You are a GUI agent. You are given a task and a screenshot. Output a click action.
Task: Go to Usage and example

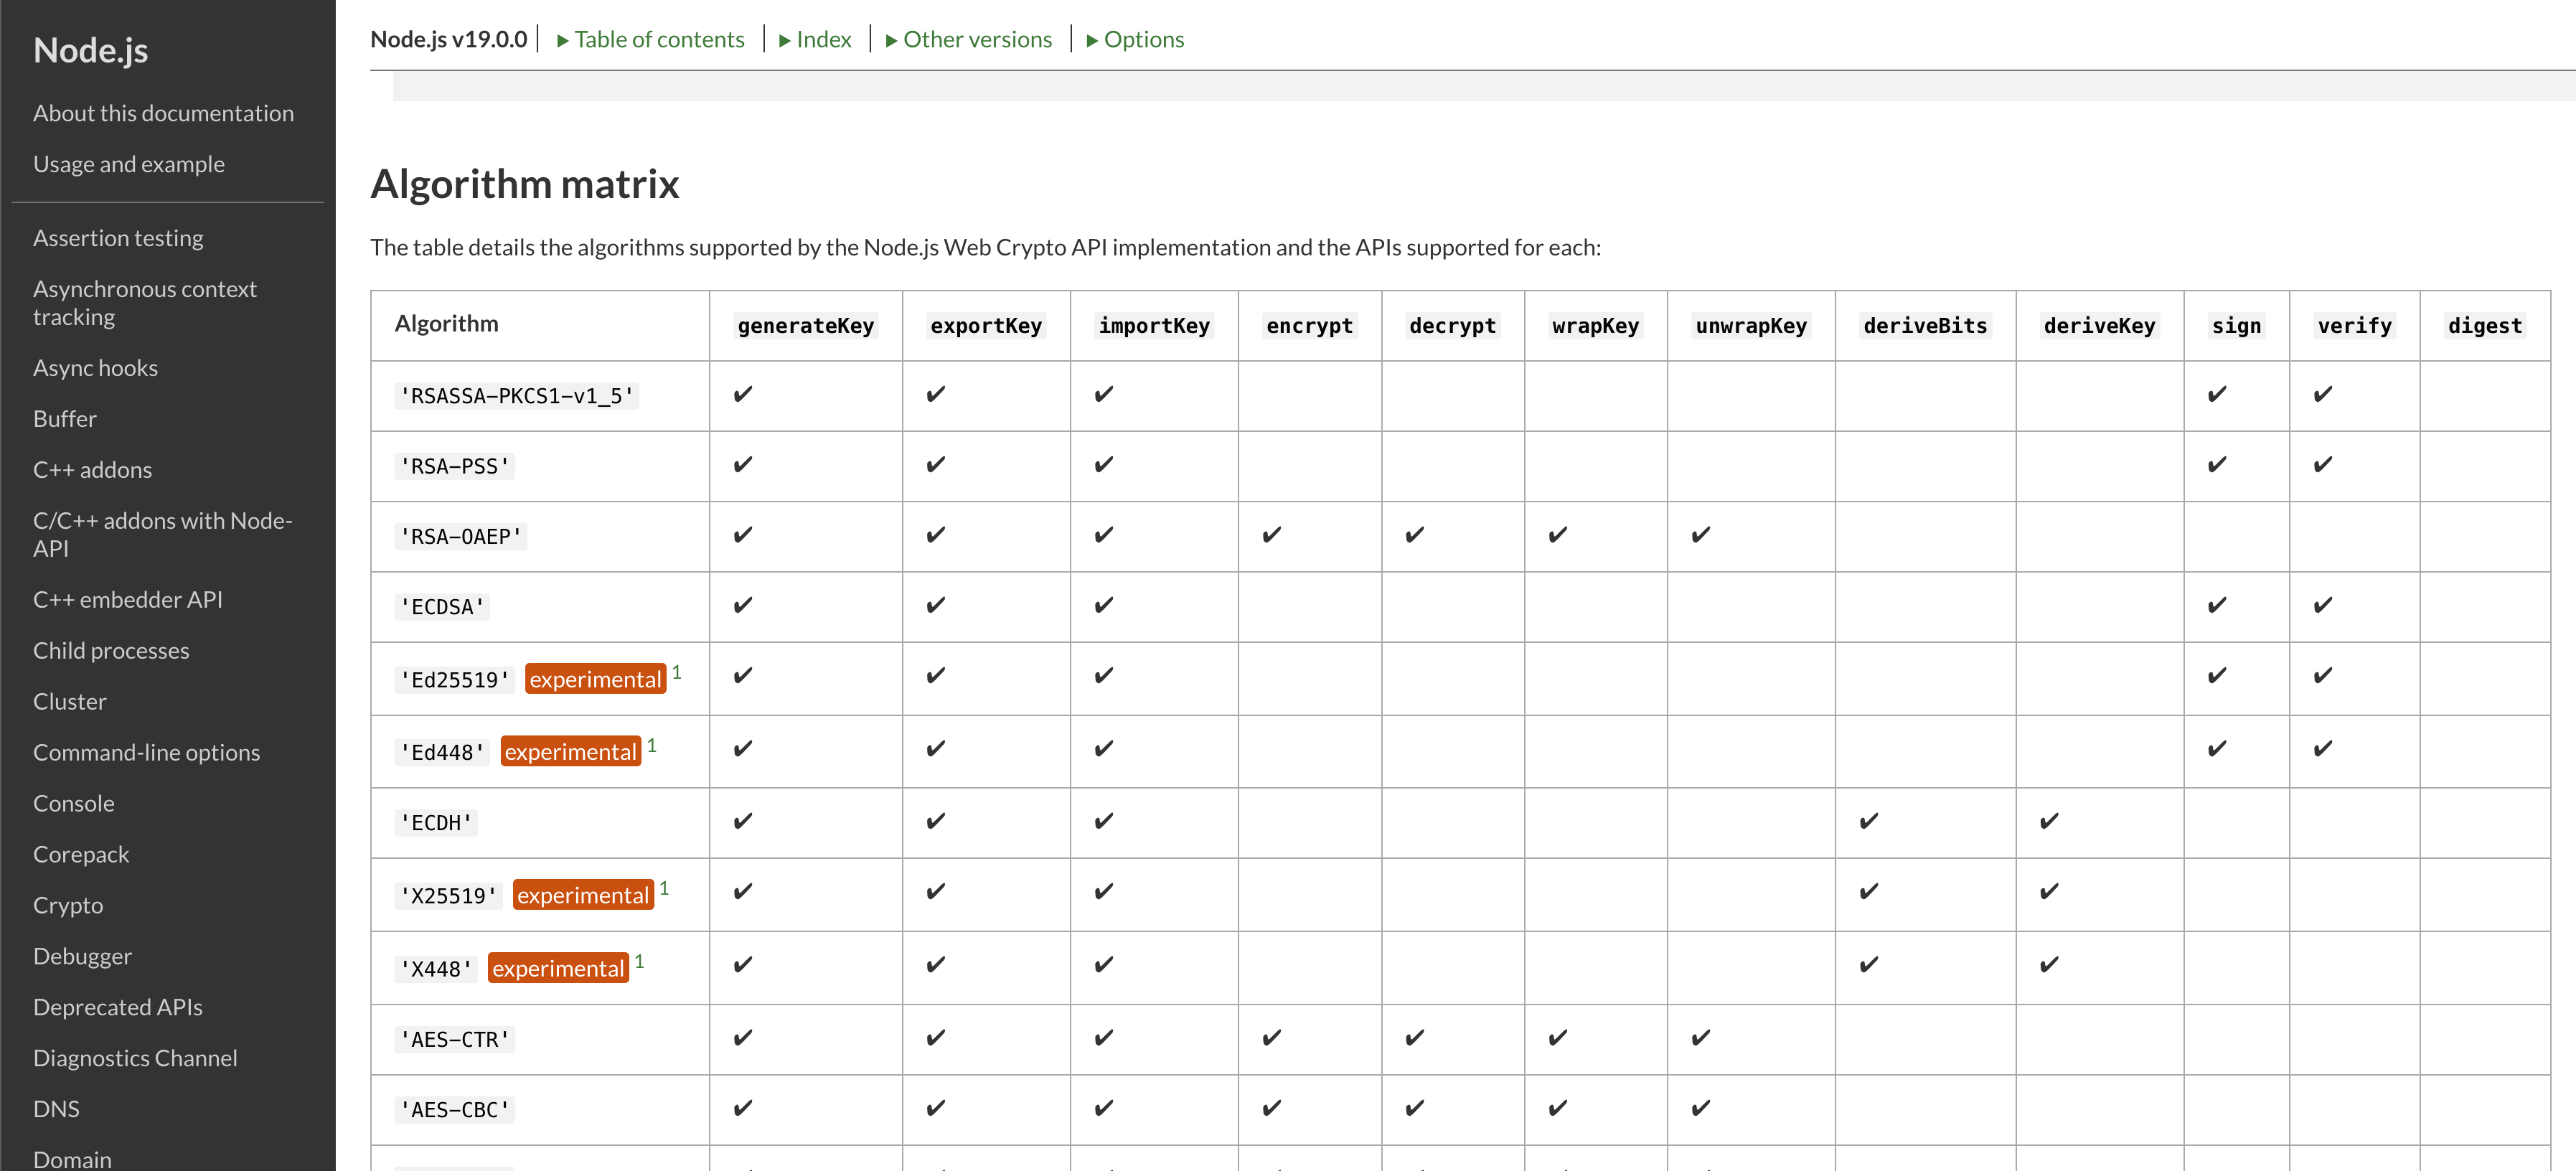coord(129,164)
